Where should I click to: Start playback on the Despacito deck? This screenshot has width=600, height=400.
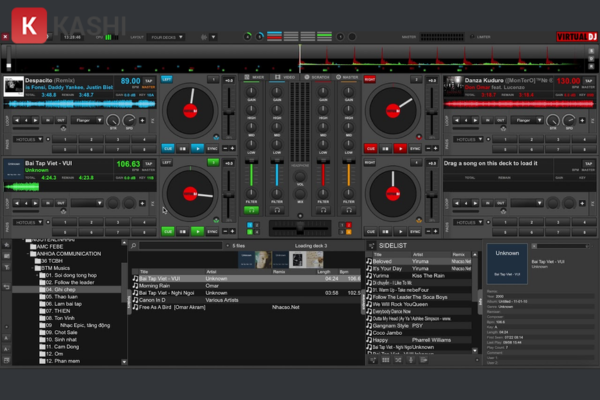tap(197, 149)
